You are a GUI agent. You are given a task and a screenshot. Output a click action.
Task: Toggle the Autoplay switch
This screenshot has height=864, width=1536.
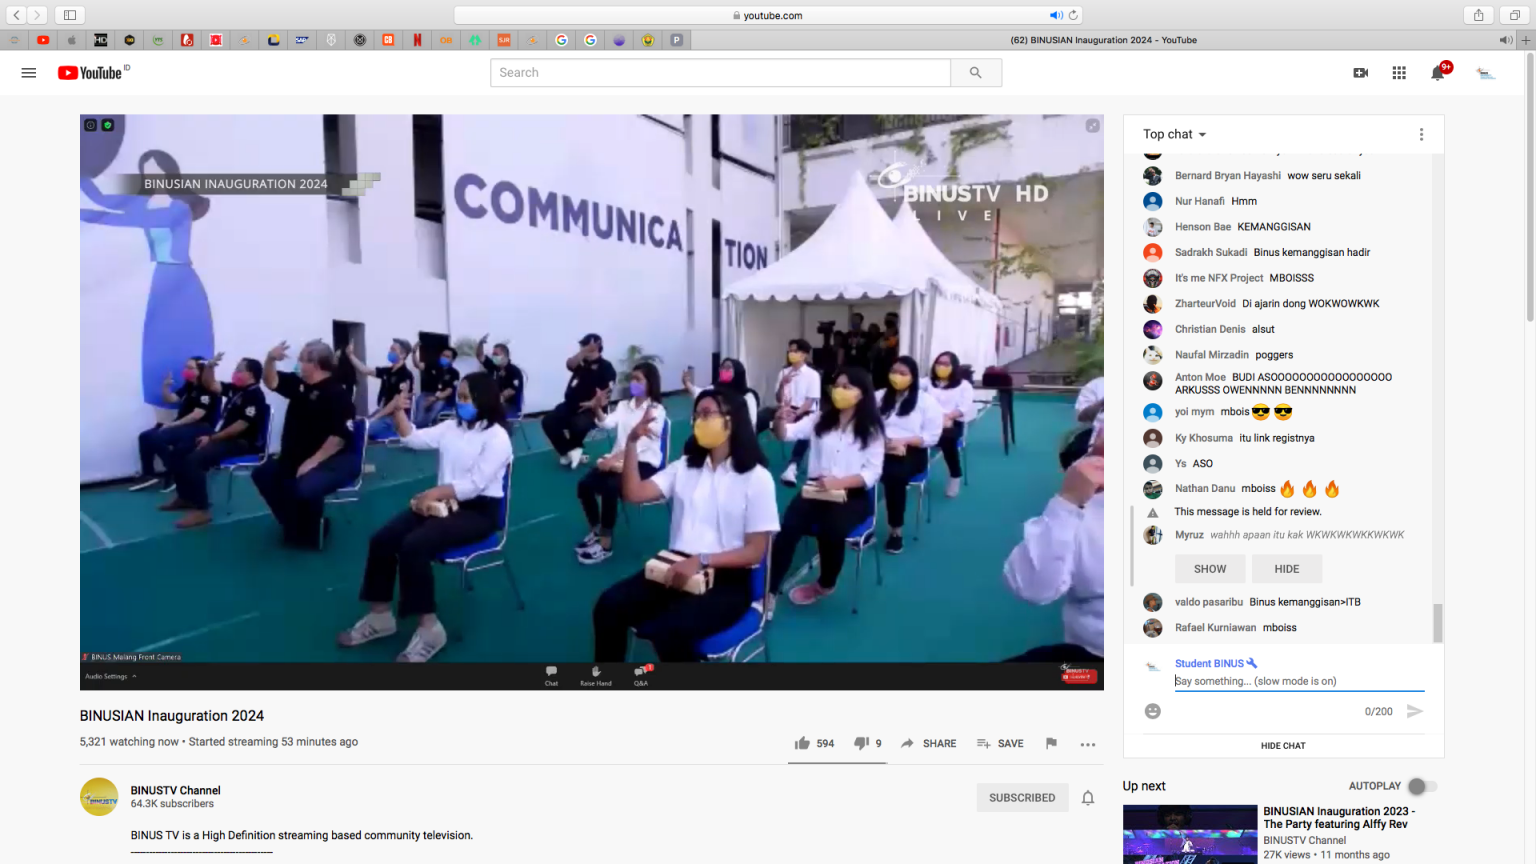coord(1422,786)
